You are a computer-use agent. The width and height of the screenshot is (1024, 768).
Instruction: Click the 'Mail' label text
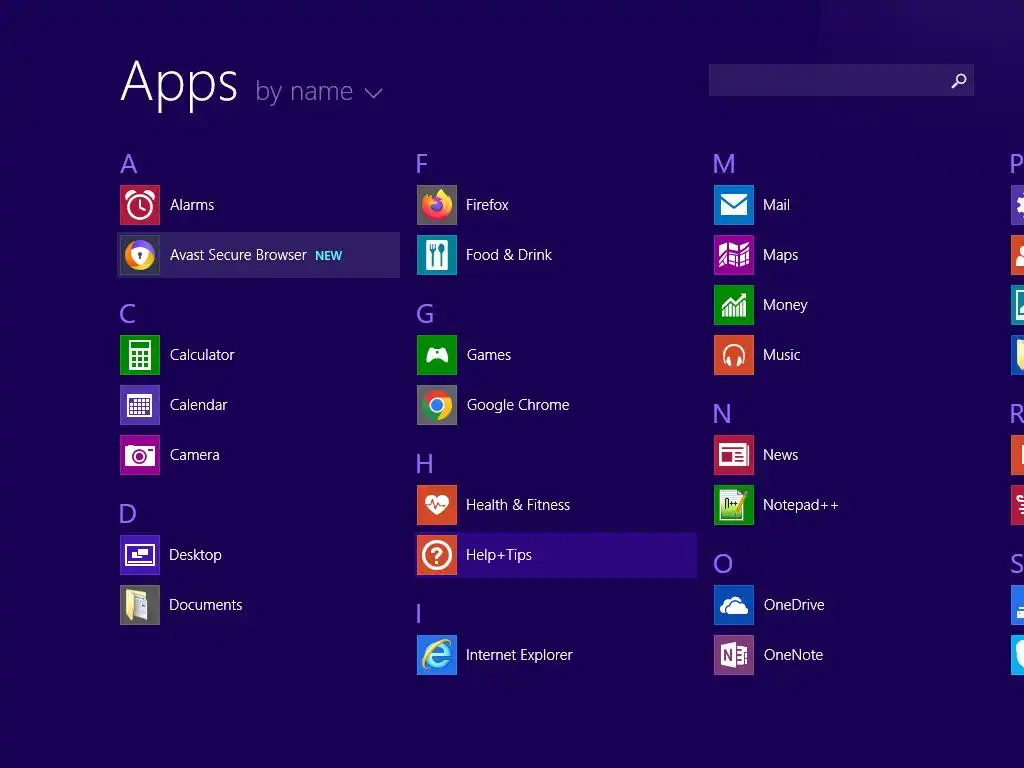[x=776, y=205]
